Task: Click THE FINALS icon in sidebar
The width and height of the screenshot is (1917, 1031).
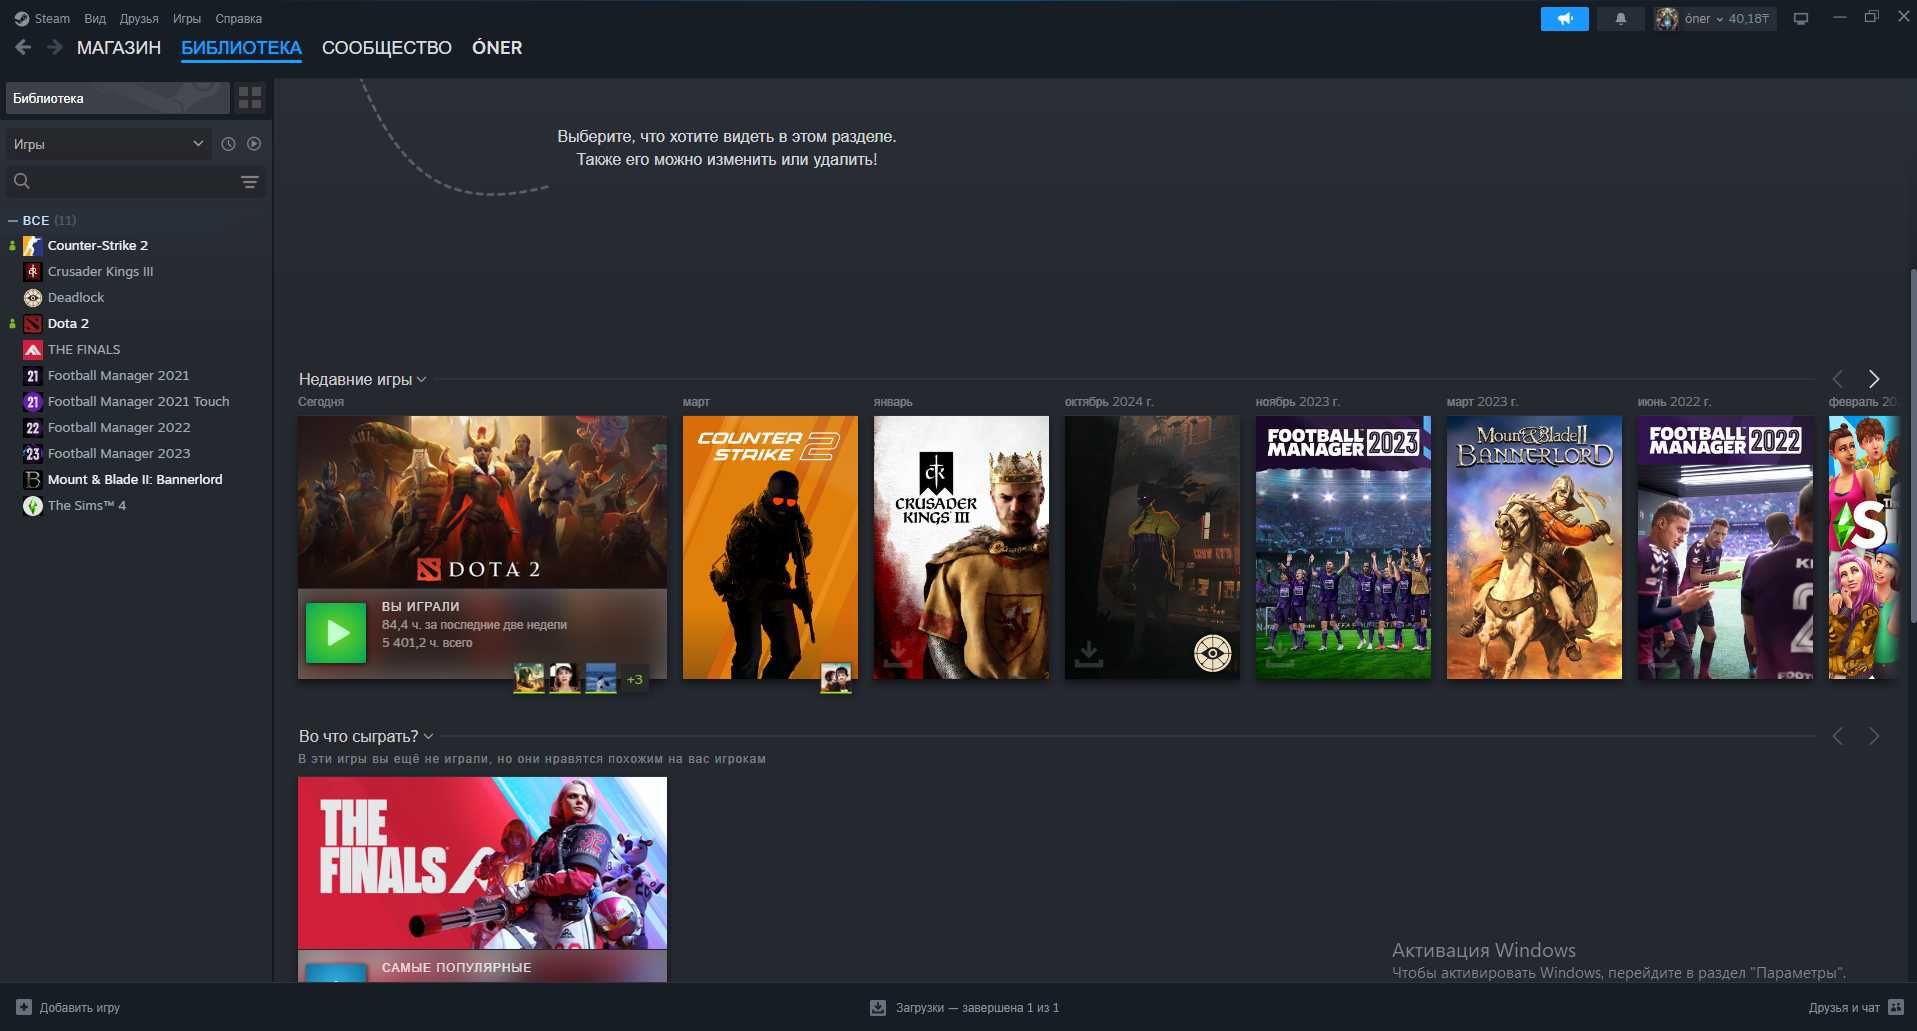Action: [x=33, y=349]
